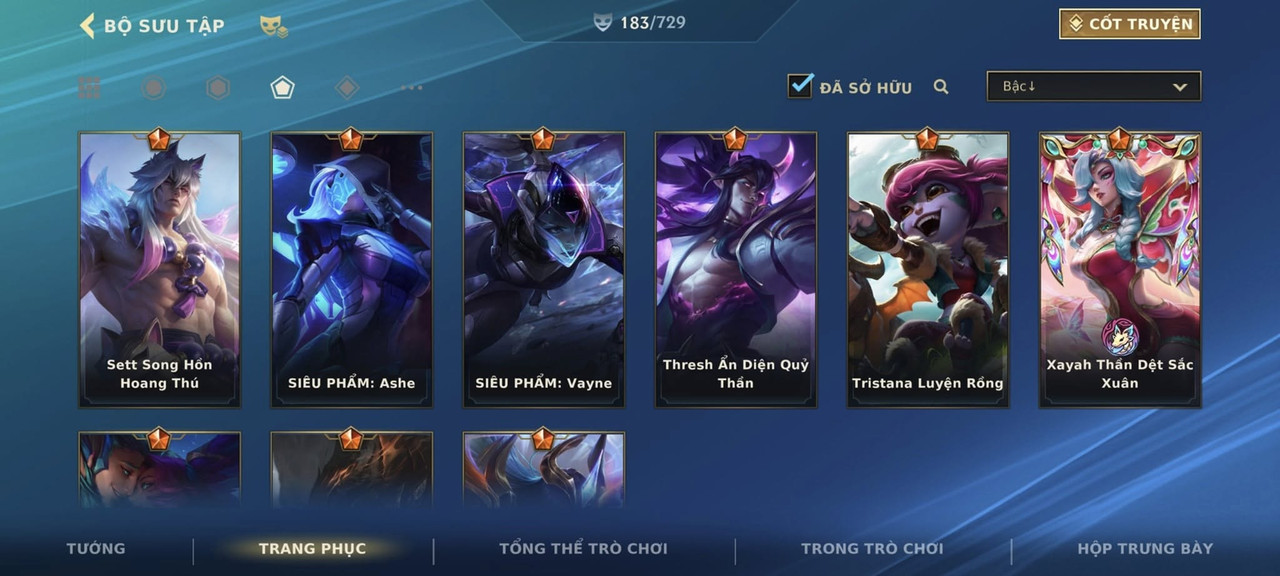Select the hexagon tier filter icon
The image size is (1280, 576).
point(218,88)
